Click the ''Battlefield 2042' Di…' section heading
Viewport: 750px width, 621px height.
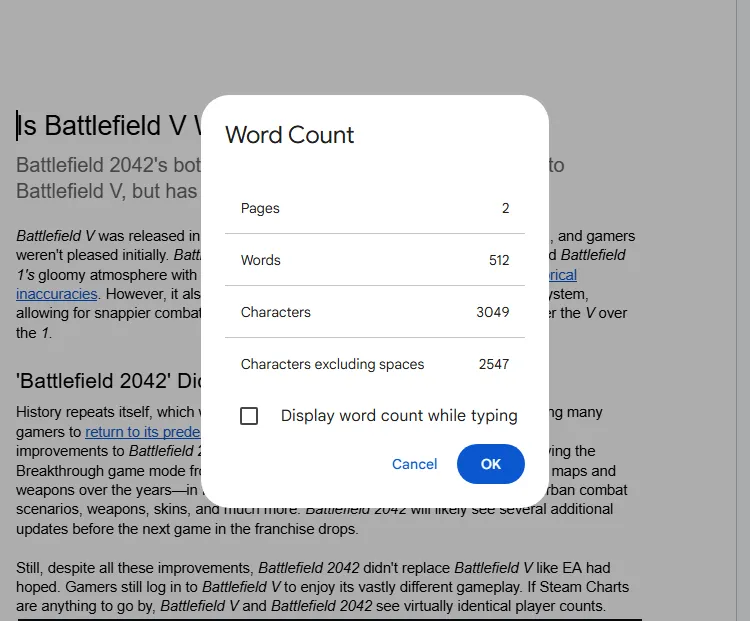tap(109, 381)
